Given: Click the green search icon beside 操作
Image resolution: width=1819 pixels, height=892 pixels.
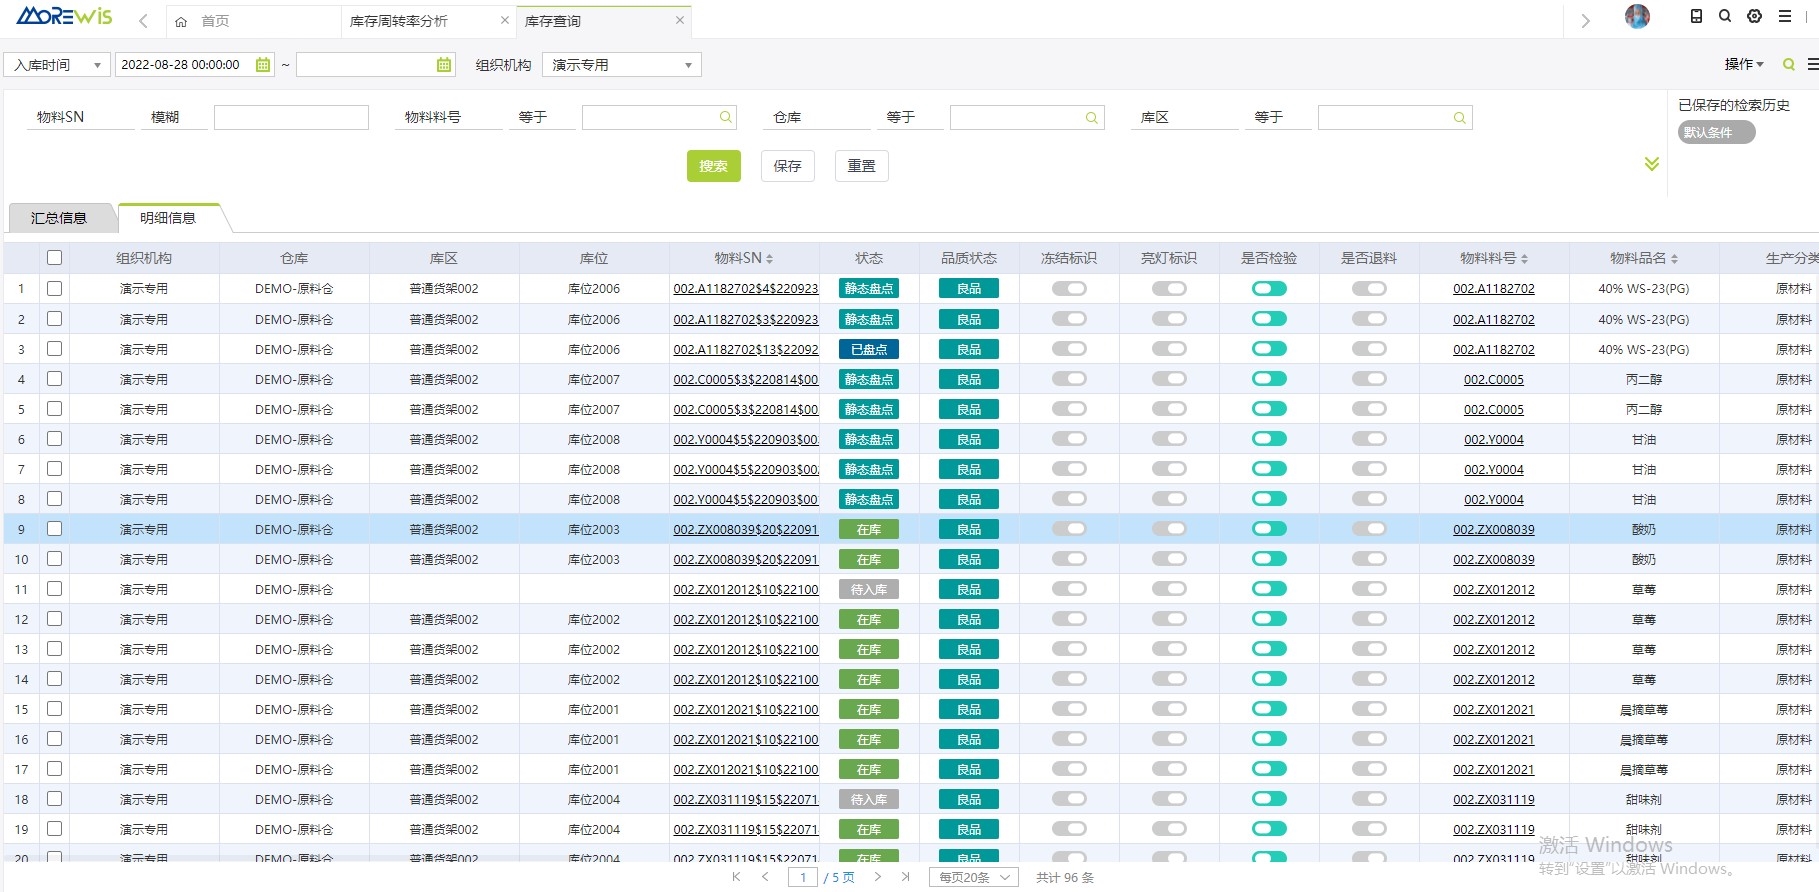Looking at the screenshot, I should (1789, 65).
